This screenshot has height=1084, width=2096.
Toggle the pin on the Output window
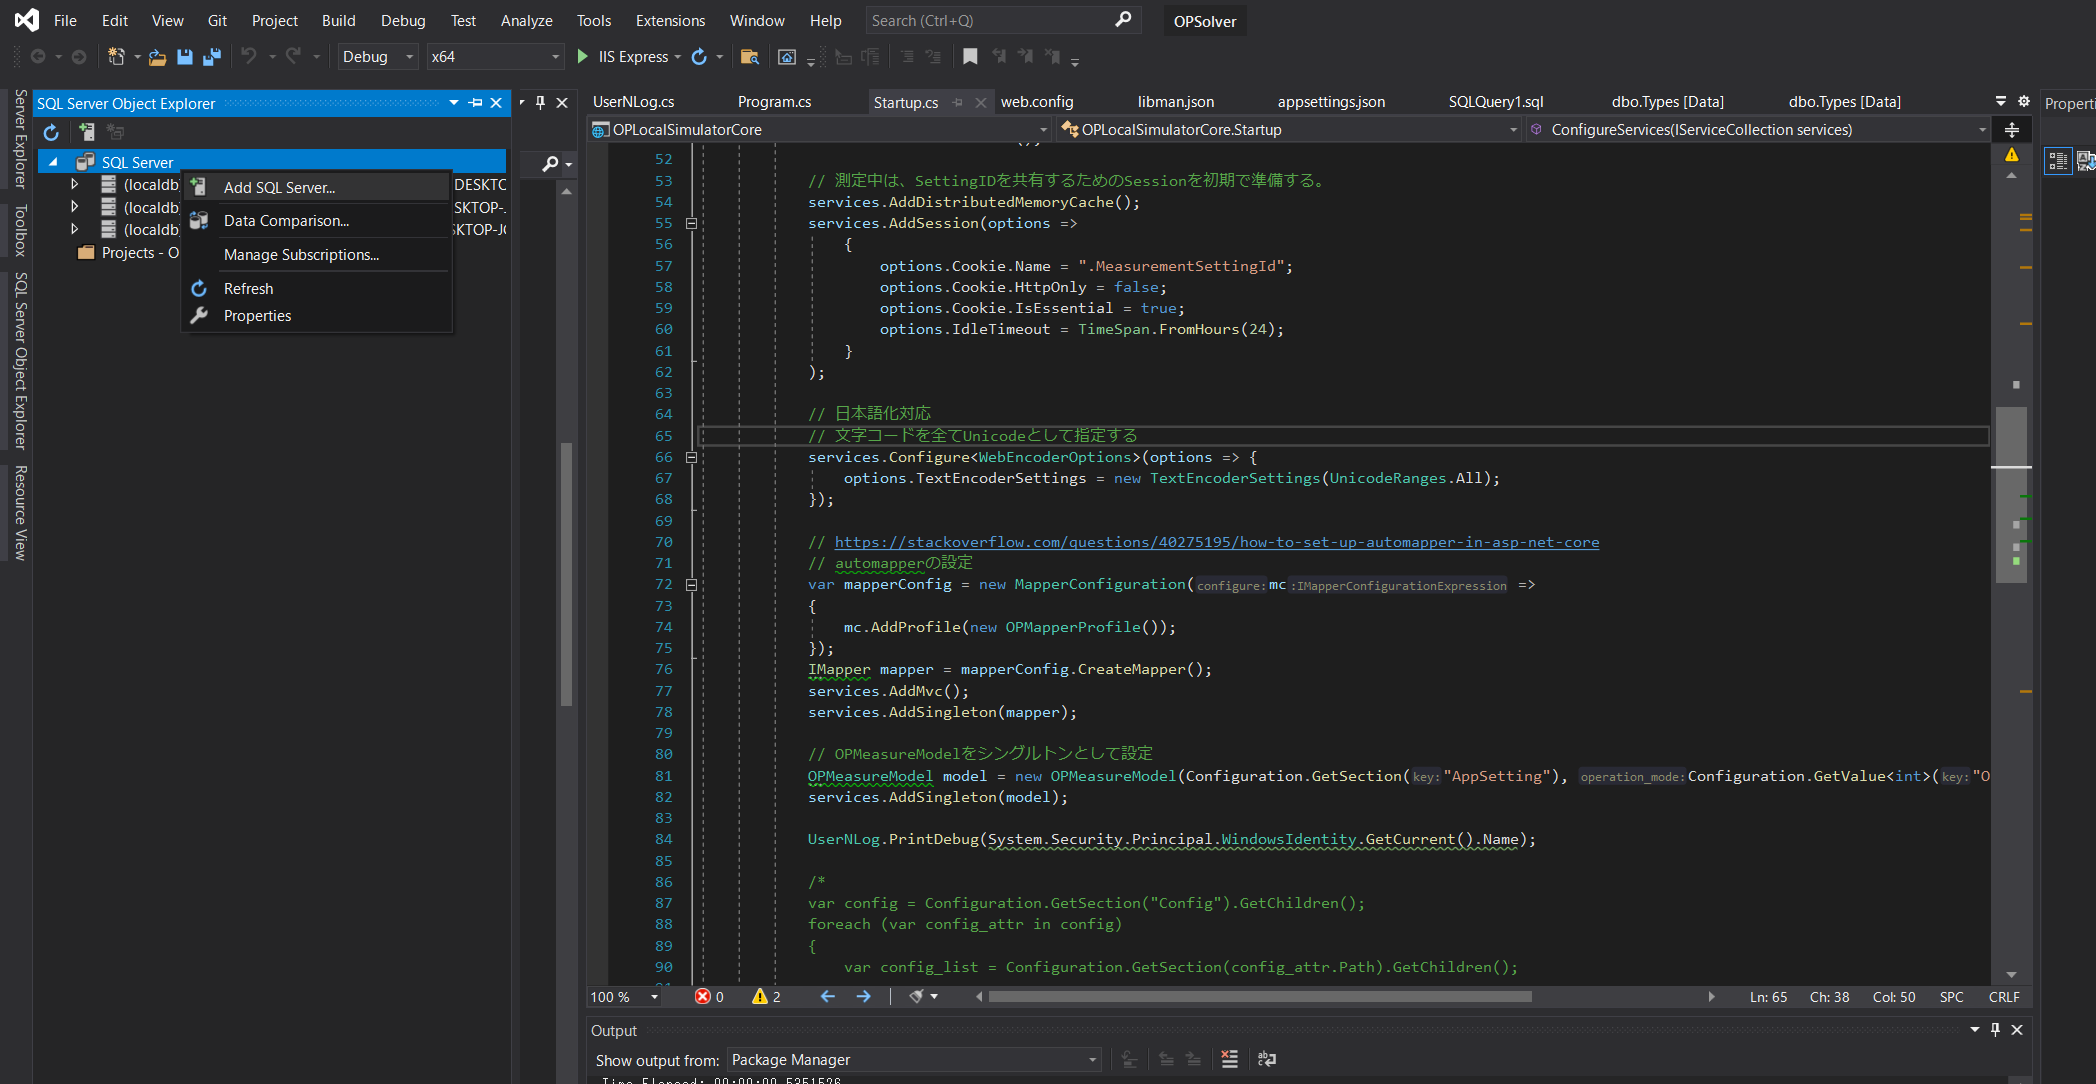[1994, 1030]
